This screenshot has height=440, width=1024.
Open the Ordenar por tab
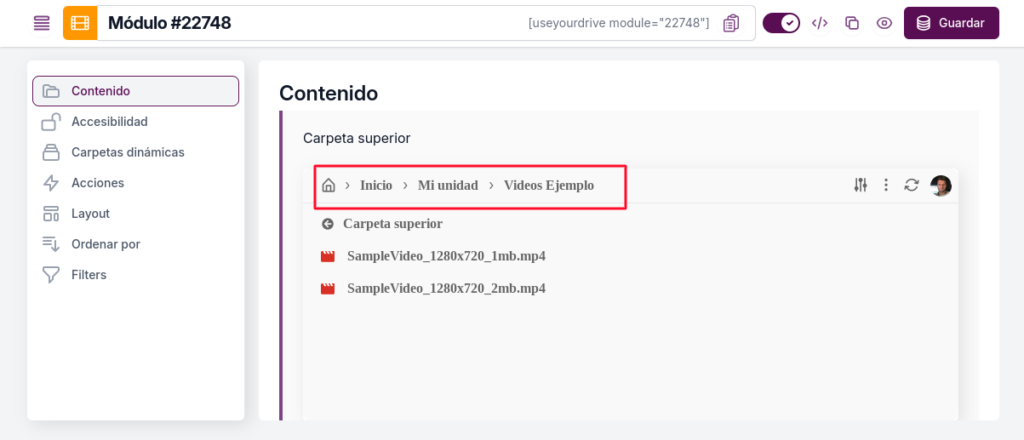(x=136, y=244)
